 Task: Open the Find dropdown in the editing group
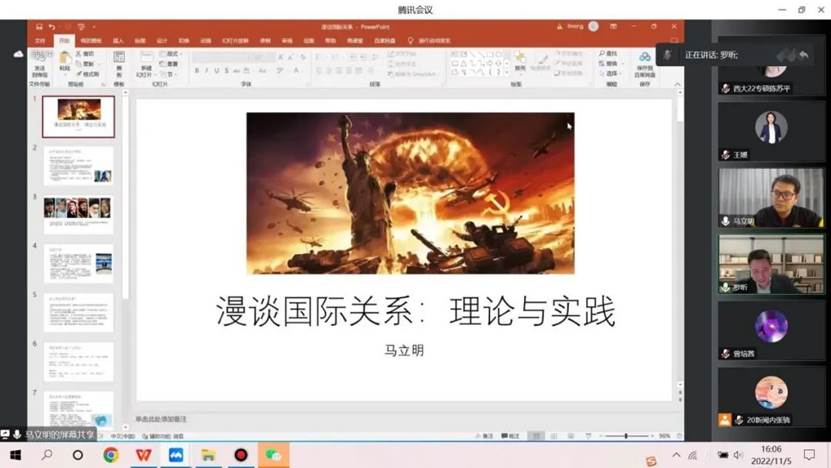[609, 53]
